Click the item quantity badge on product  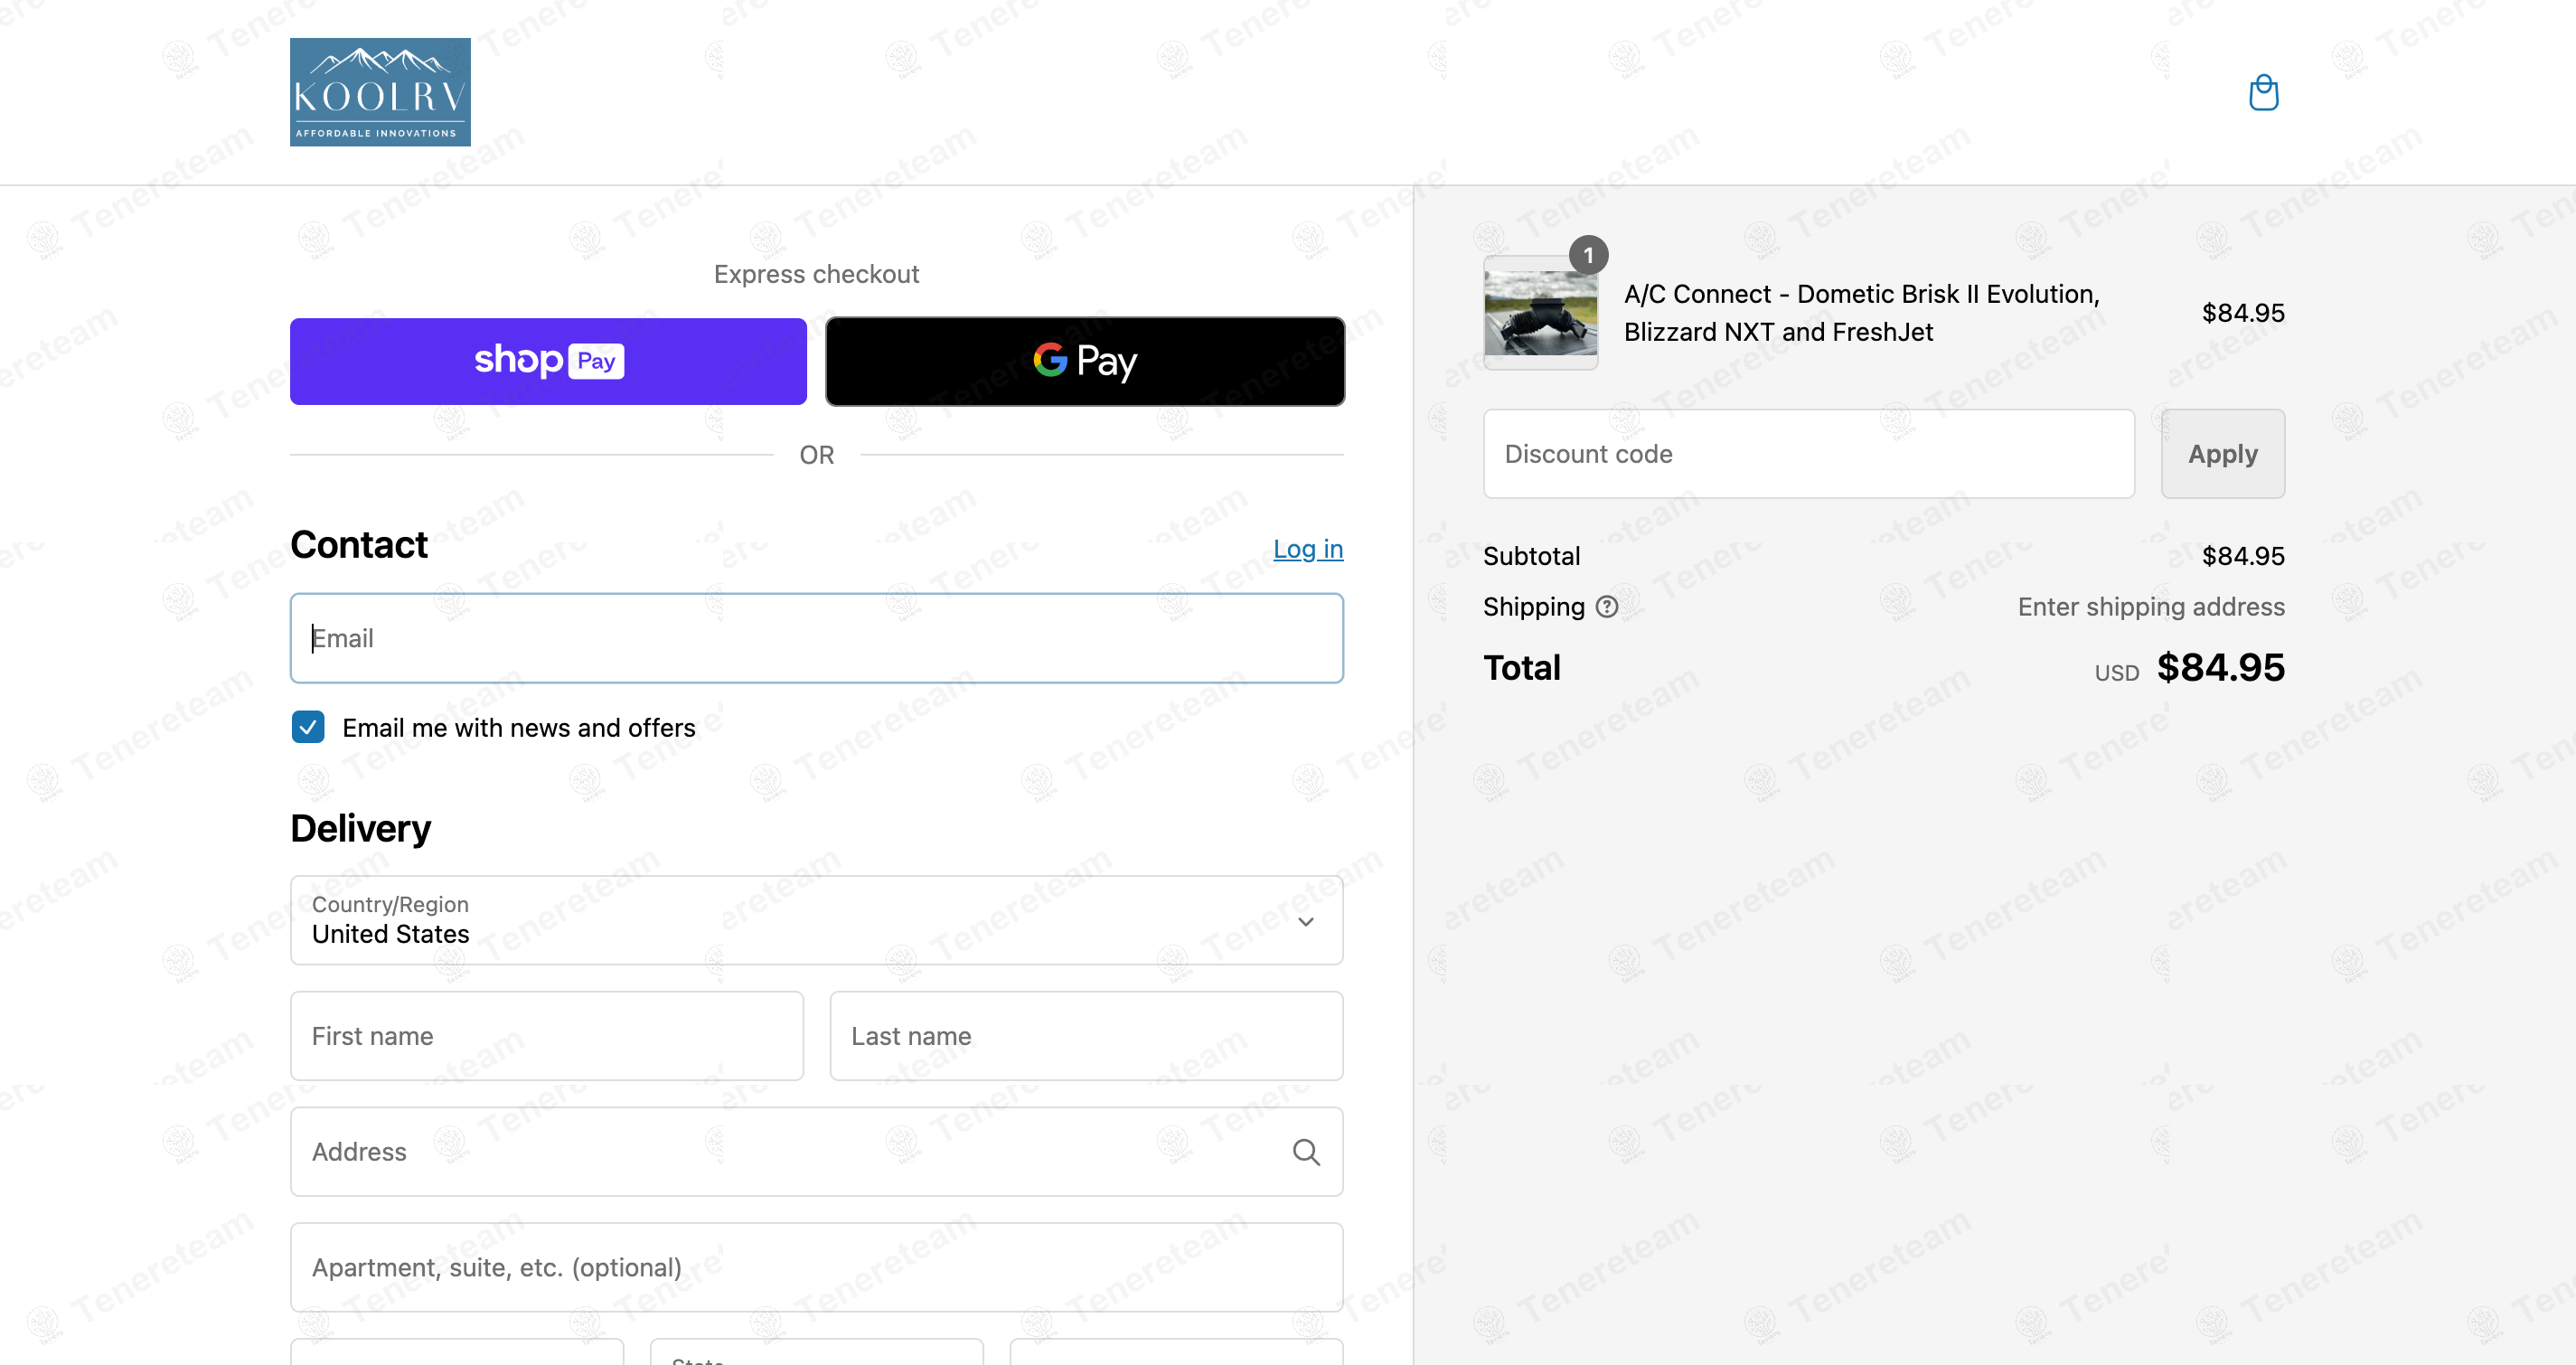(1588, 255)
